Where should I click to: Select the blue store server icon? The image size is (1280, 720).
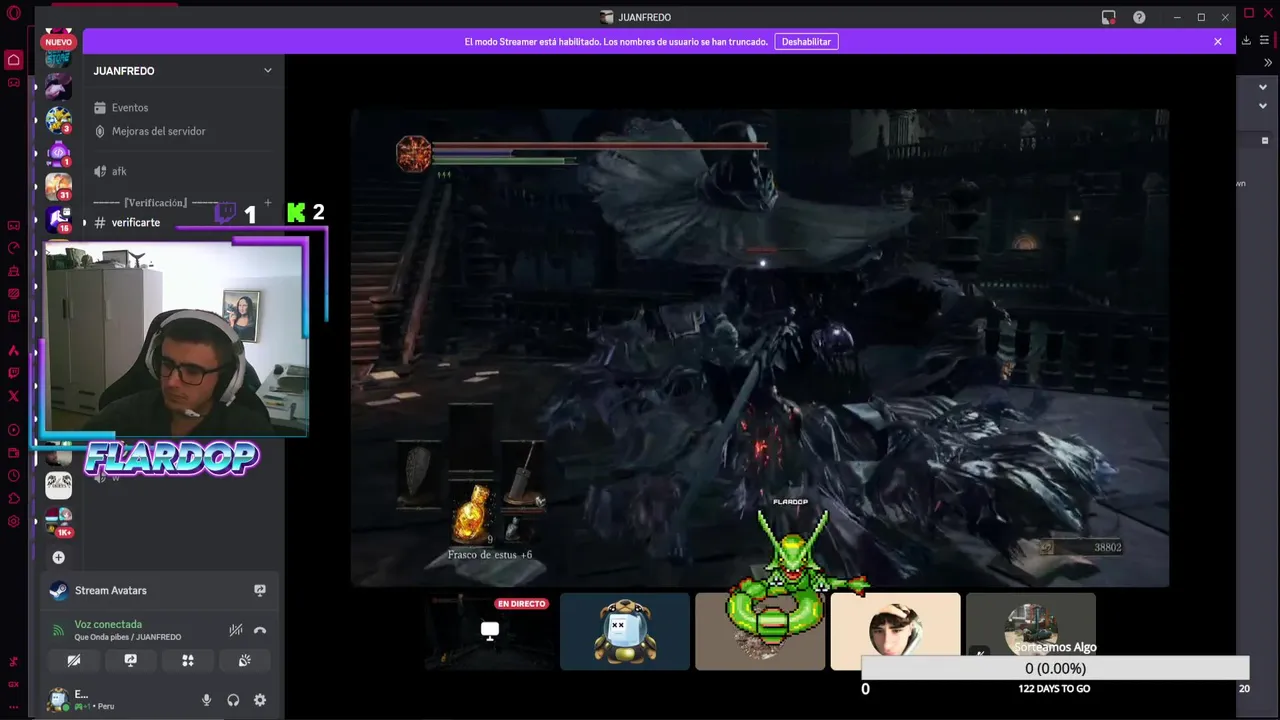[58, 59]
